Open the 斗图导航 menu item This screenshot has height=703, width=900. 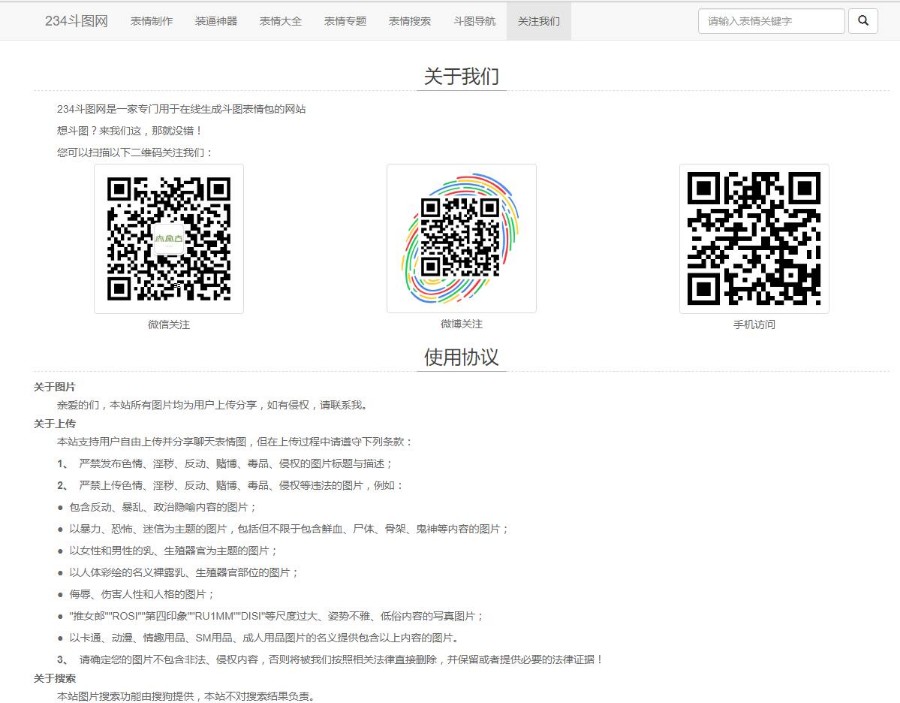point(474,21)
